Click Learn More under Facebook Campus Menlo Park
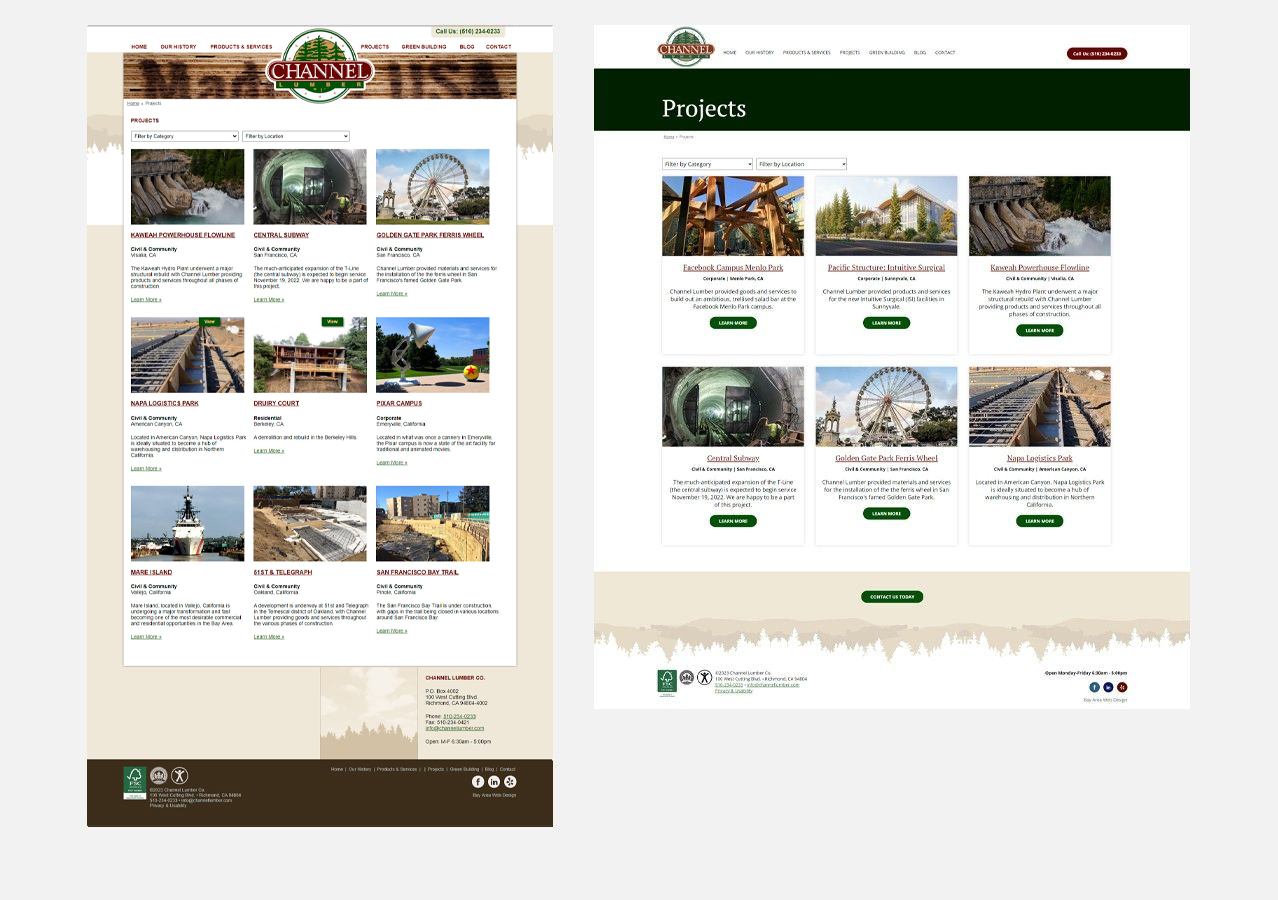Image resolution: width=1278 pixels, height=900 pixels. 733,323
